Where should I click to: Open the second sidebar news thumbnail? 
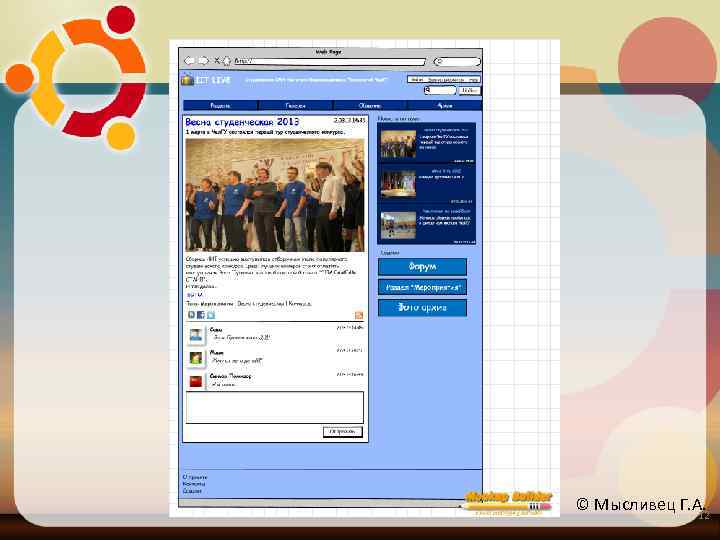(398, 184)
